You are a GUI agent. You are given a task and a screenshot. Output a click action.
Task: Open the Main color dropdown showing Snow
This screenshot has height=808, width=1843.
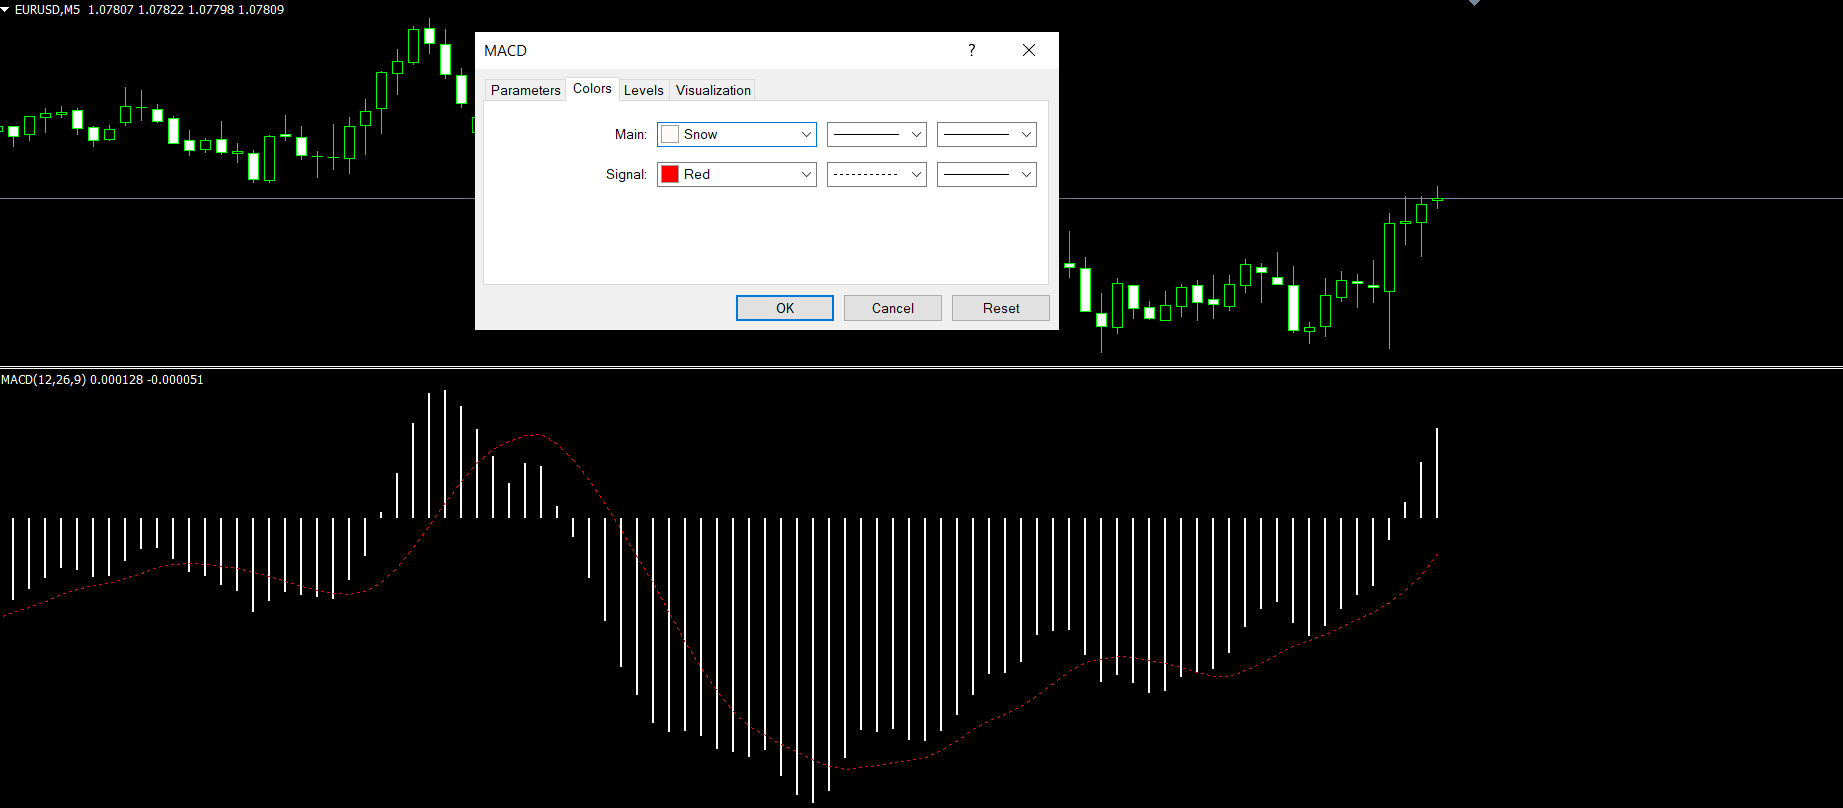[x=737, y=134]
